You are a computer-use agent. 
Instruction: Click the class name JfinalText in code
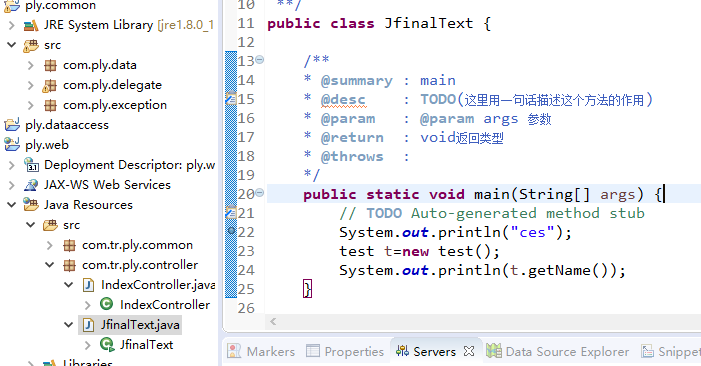click(428, 23)
